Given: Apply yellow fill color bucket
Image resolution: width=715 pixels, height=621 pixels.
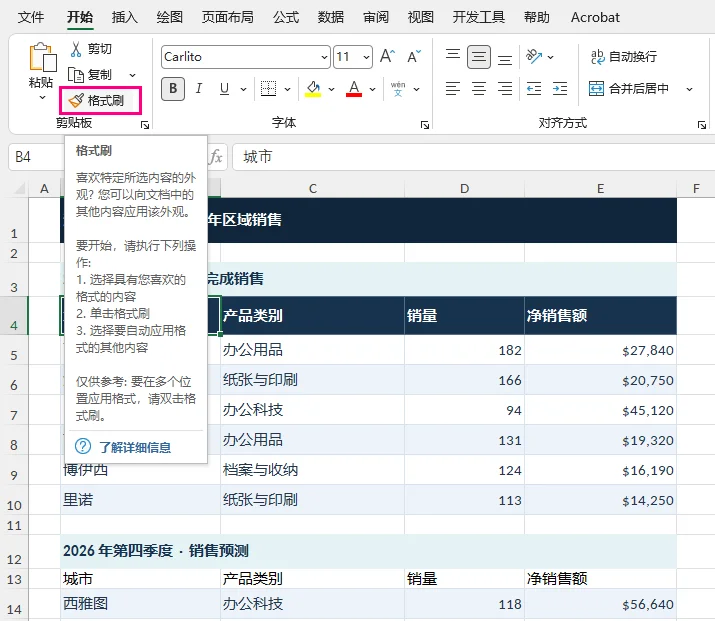Looking at the screenshot, I should (313, 88).
